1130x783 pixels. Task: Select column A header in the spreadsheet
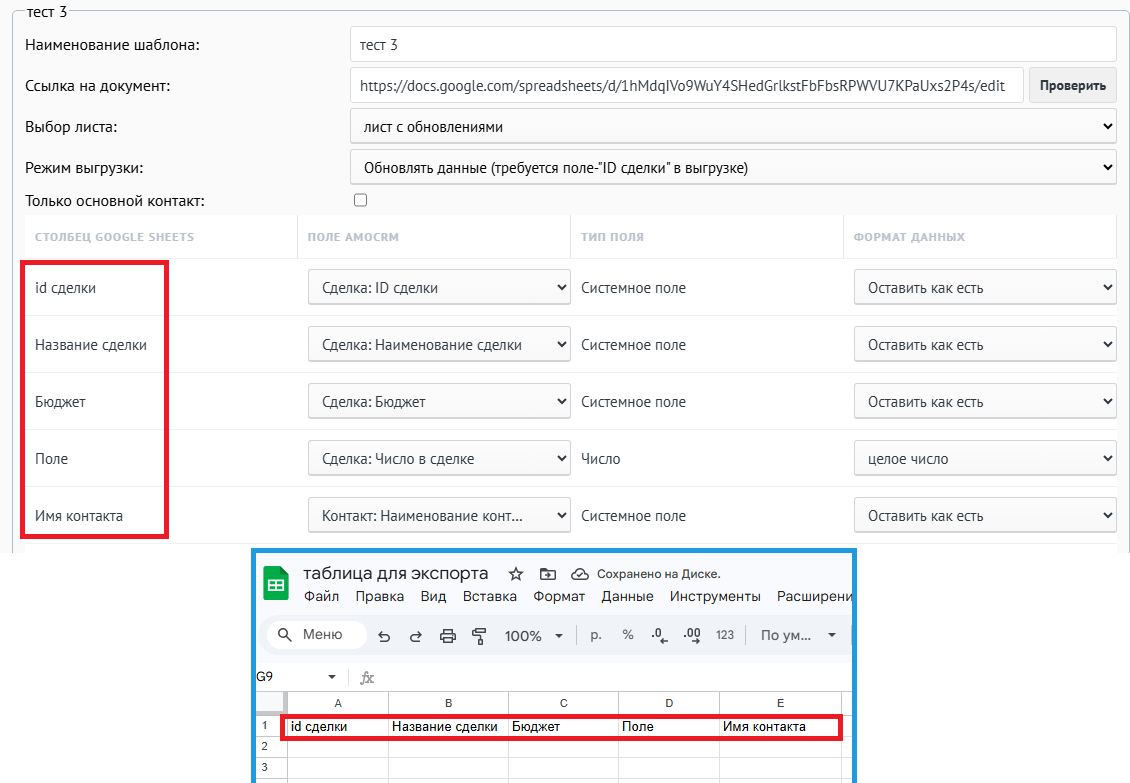tap(338, 703)
